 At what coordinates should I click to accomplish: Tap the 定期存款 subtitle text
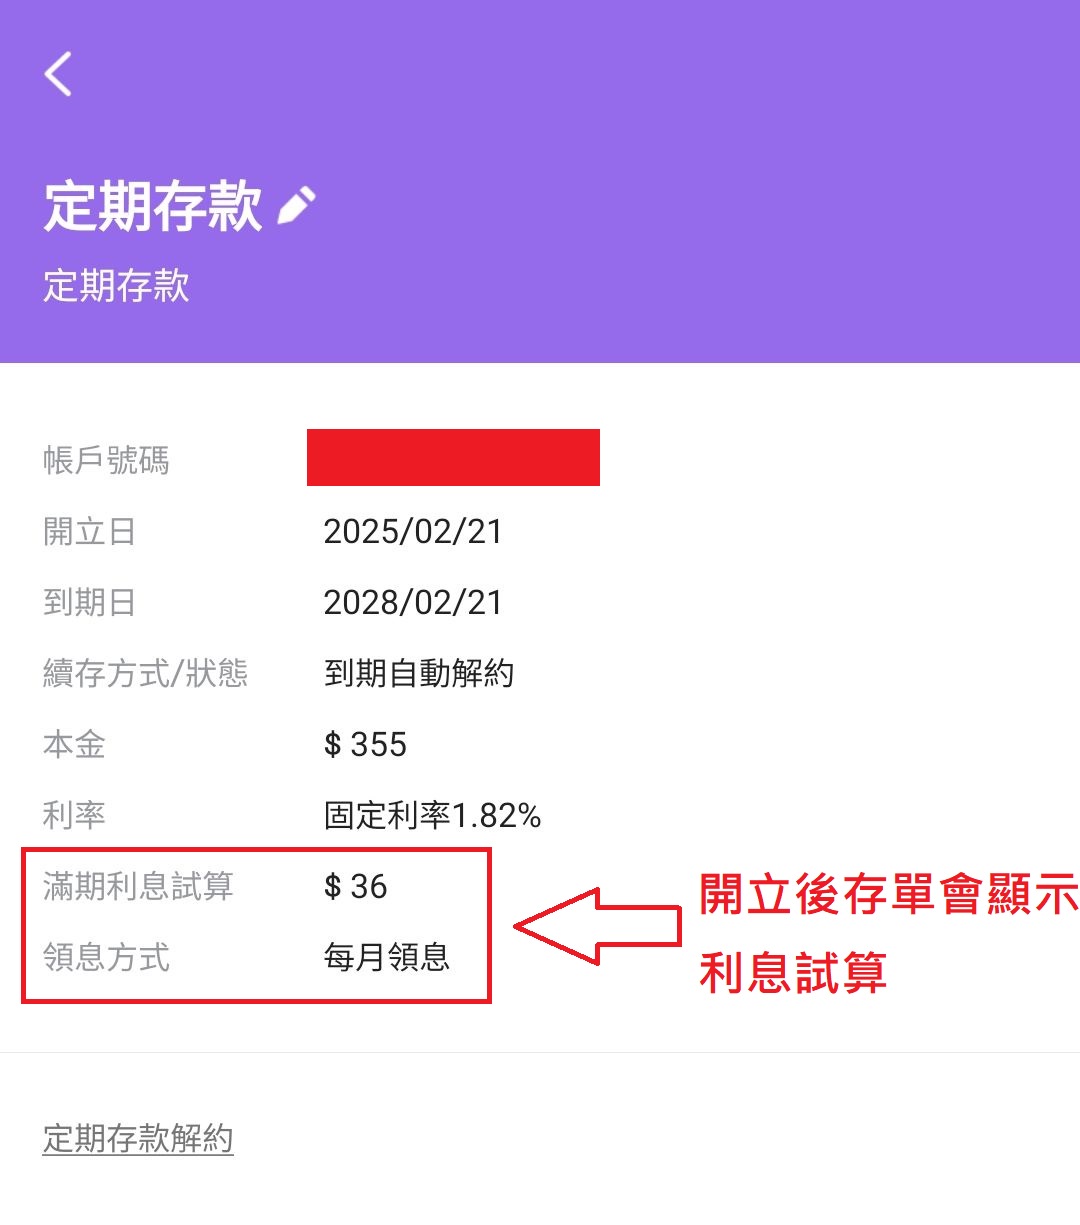116,286
